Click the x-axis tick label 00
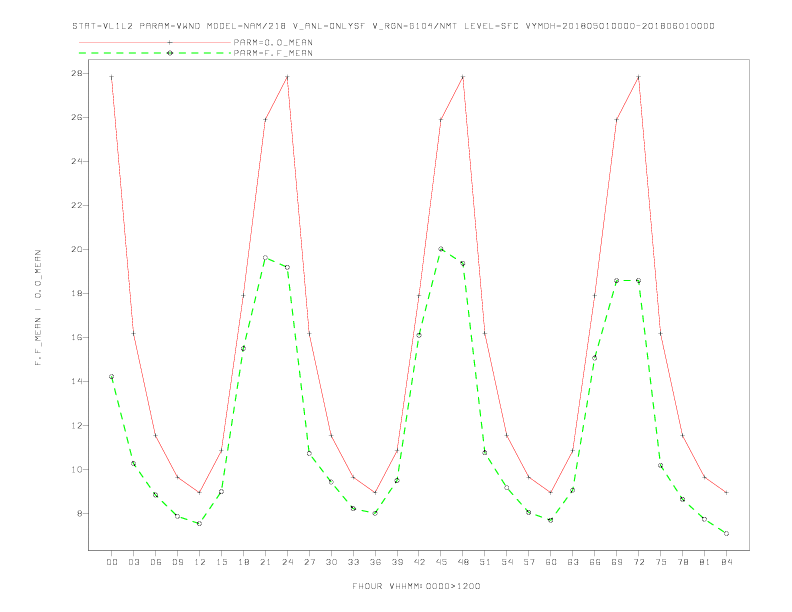The height and width of the screenshot is (612, 792). click(112, 562)
